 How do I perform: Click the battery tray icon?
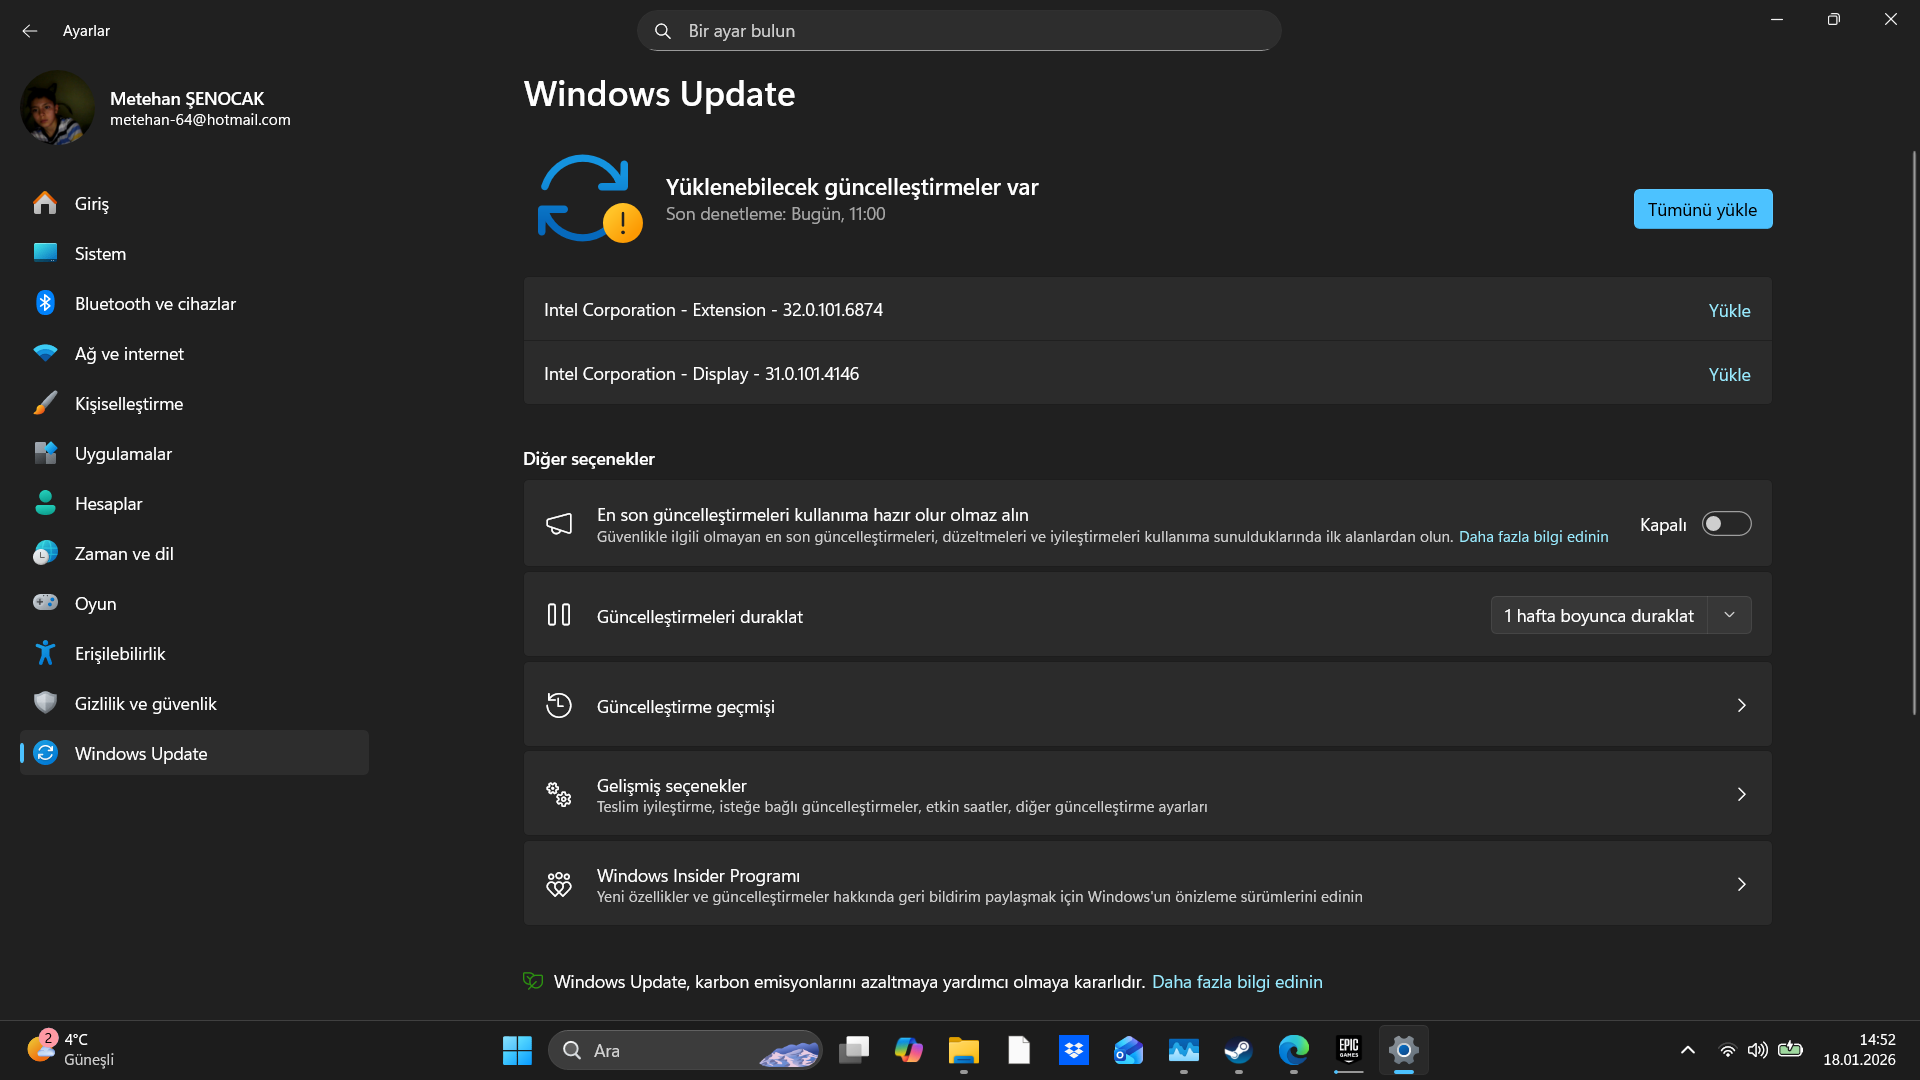click(x=1790, y=1050)
